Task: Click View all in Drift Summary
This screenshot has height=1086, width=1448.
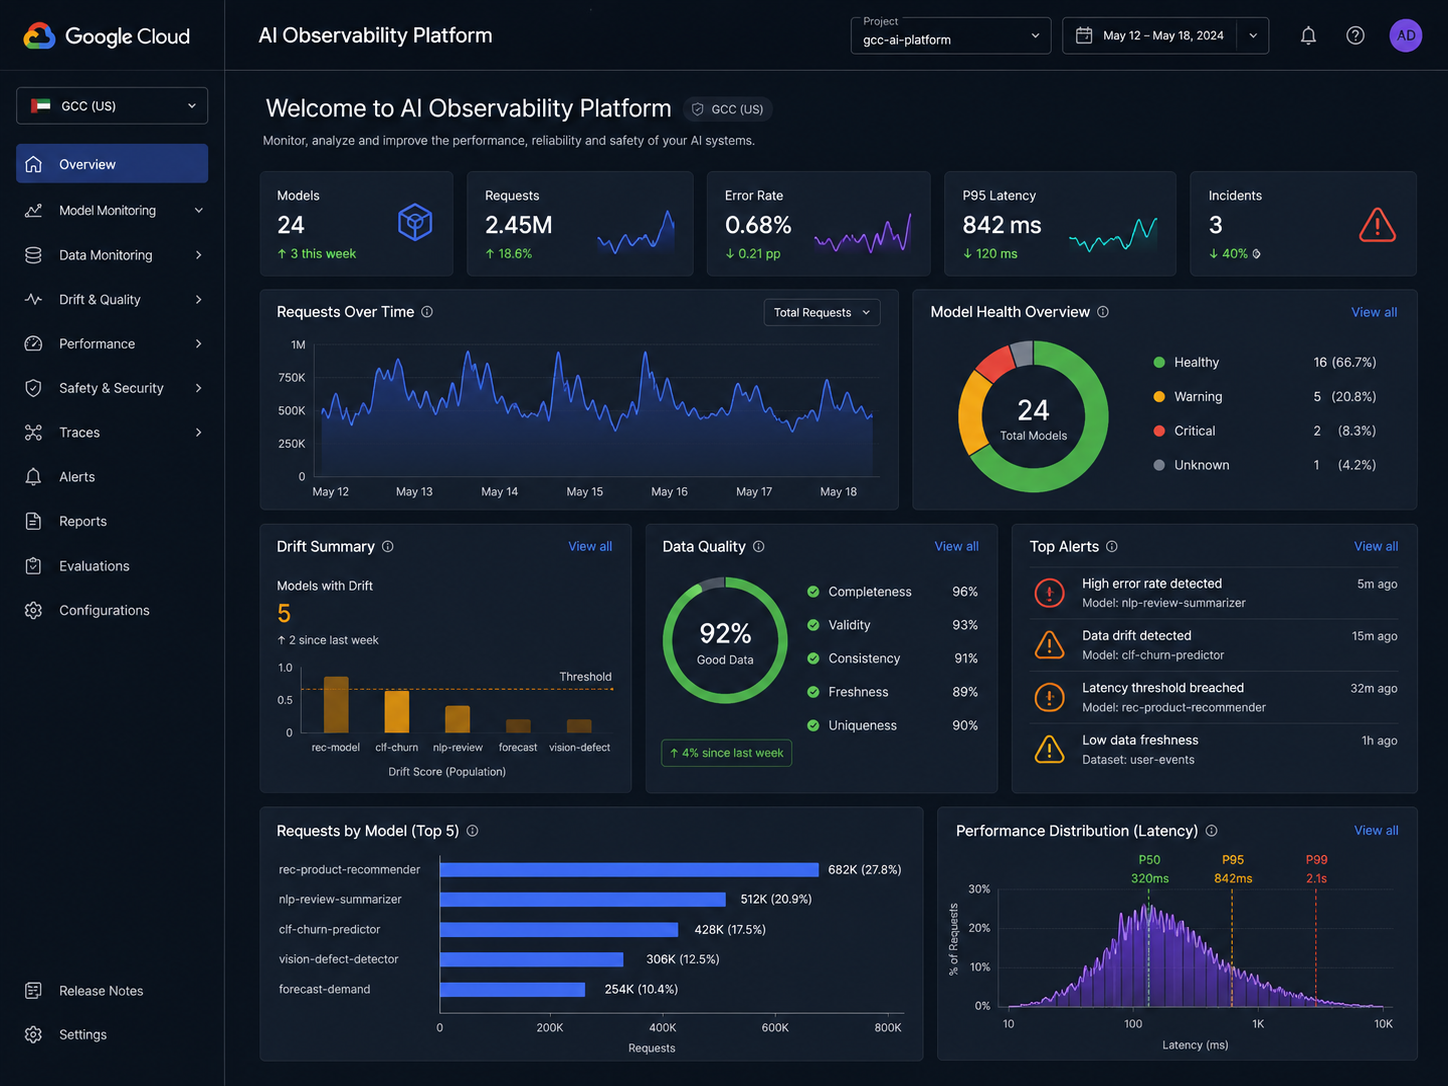Action: (x=590, y=546)
